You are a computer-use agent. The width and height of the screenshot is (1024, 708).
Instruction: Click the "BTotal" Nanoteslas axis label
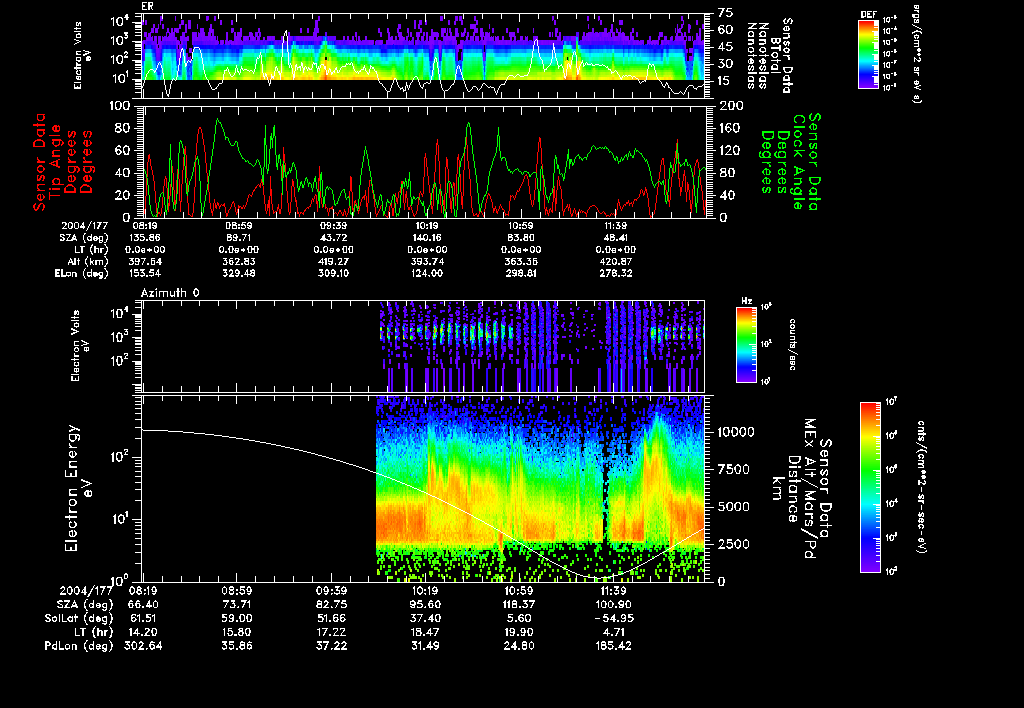tap(775, 54)
